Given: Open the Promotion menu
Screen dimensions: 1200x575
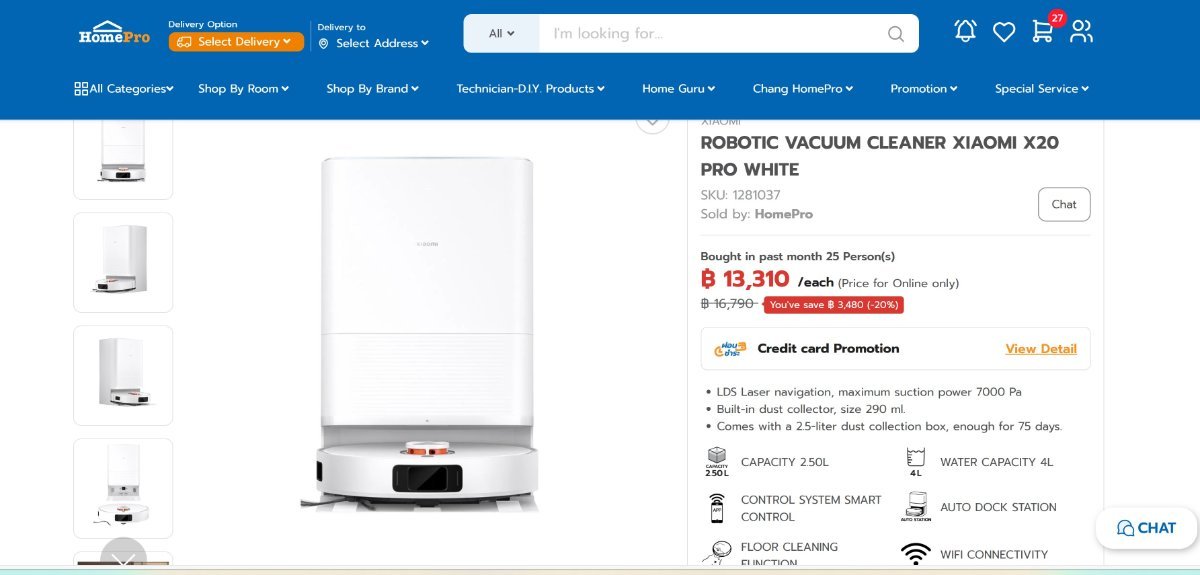Looking at the screenshot, I should coord(924,89).
